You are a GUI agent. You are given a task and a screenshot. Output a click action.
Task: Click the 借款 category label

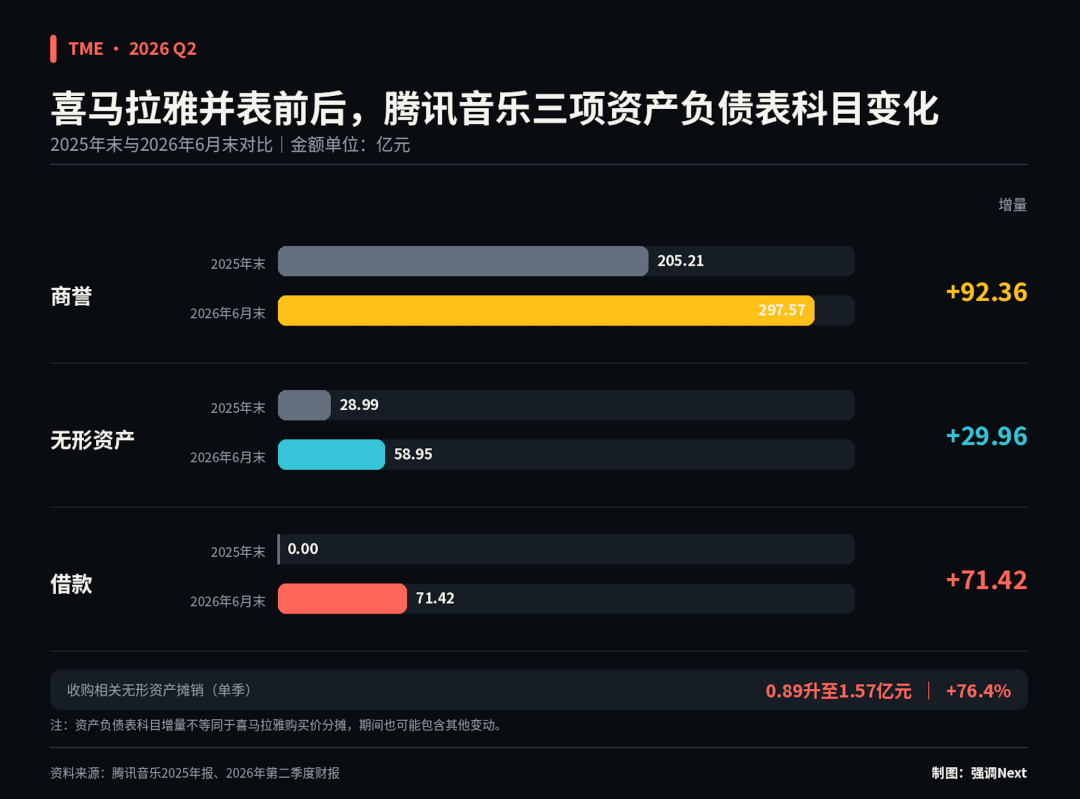[71, 584]
